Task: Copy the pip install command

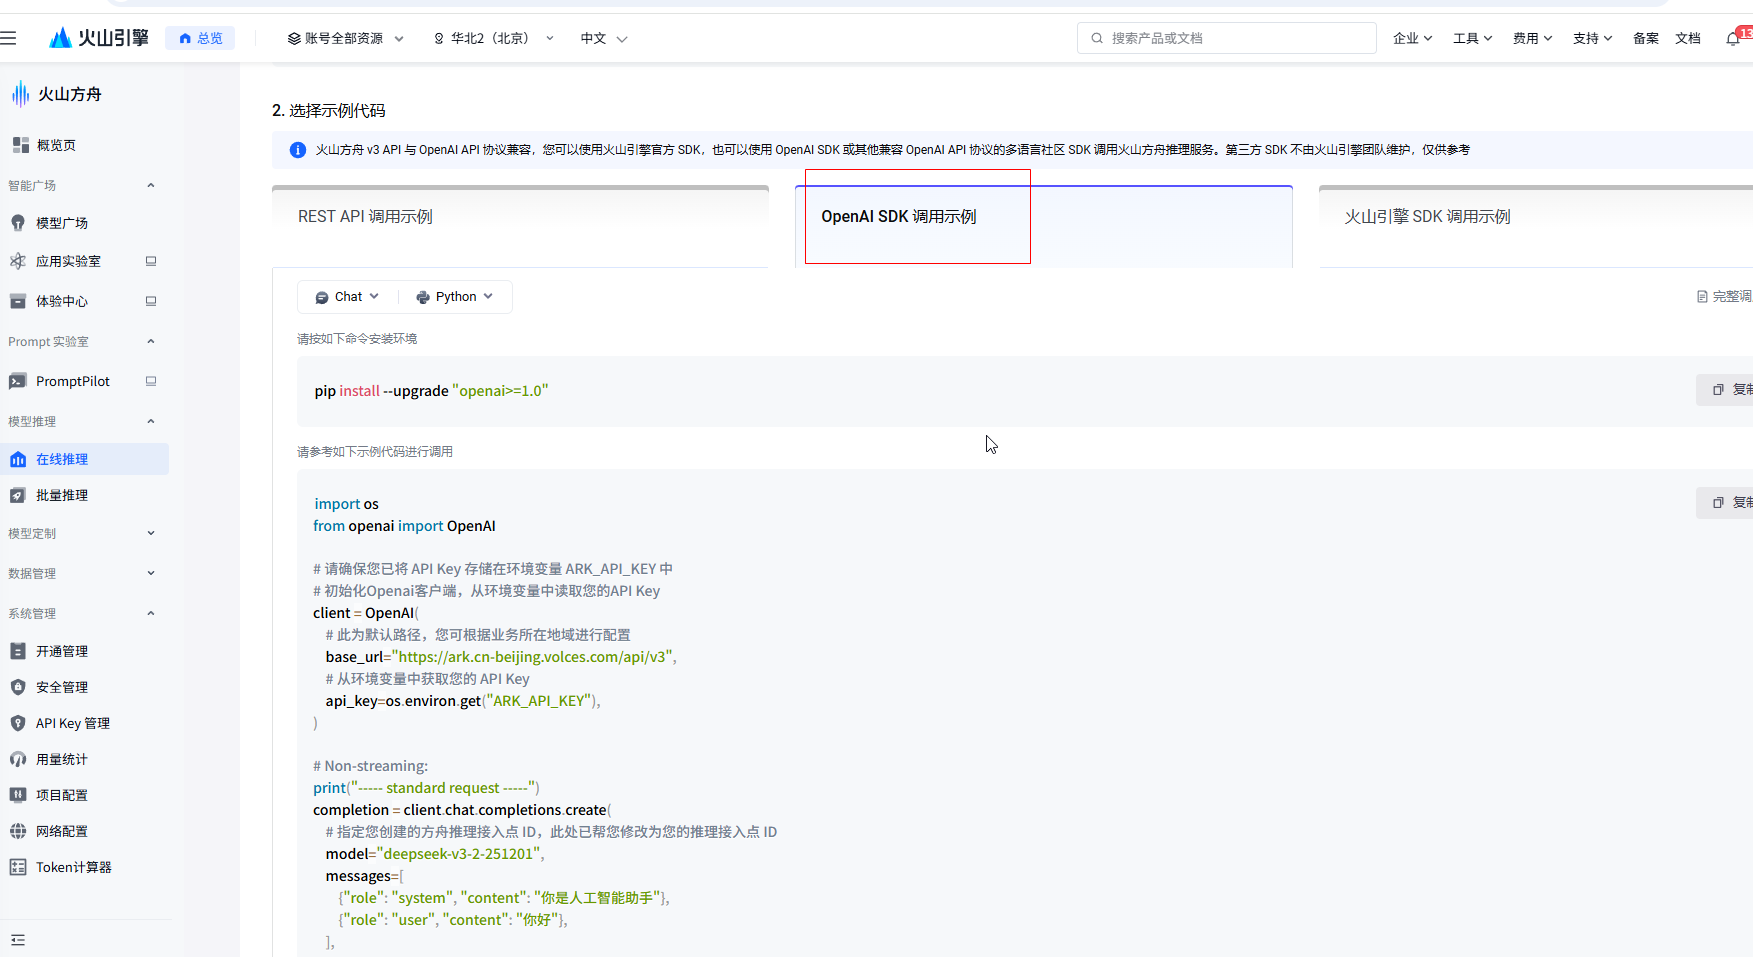Action: click(x=1726, y=390)
